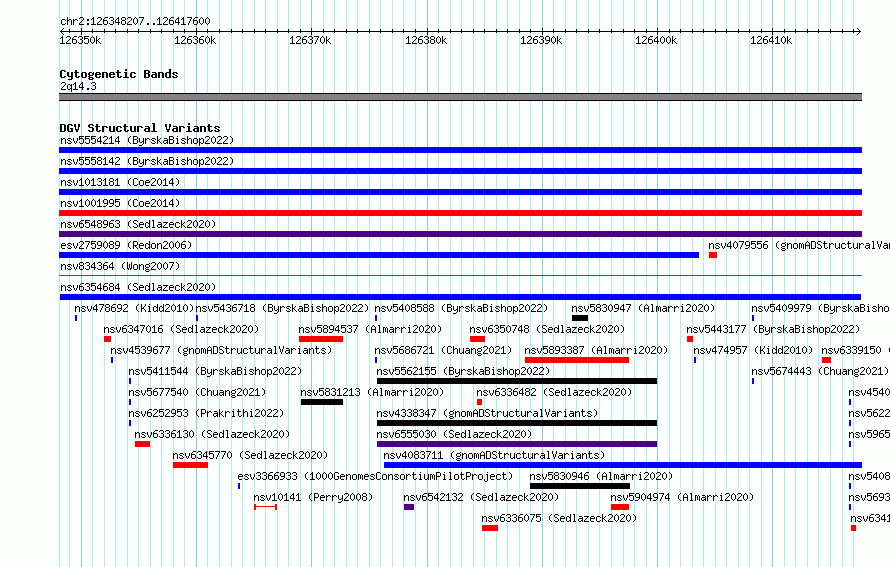Image resolution: width=890 pixels, height=567 pixels.
Task: Click the nsv6336482 (Sedlazeck2020) label
Action: [x=554, y=392]
